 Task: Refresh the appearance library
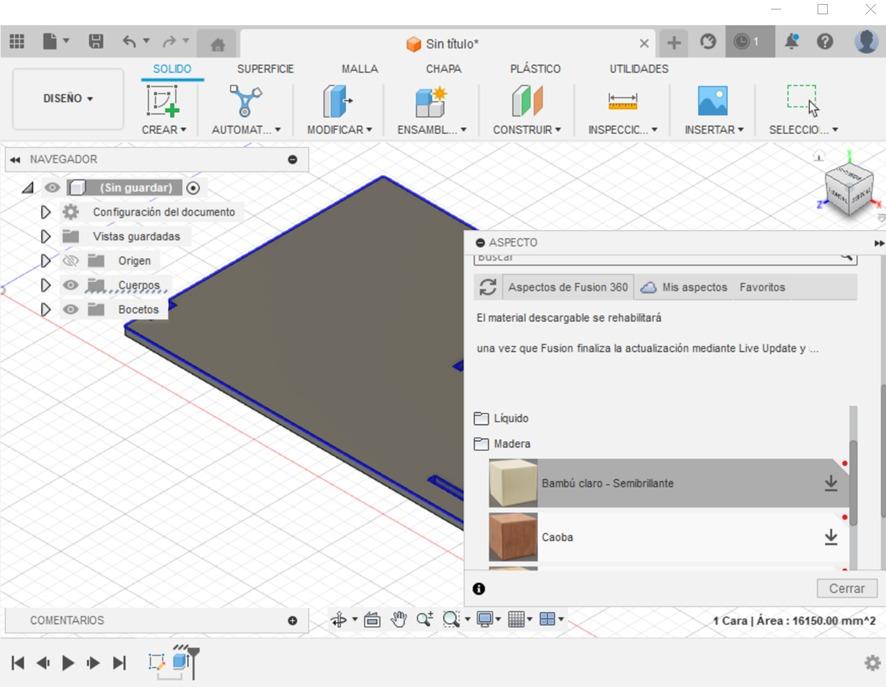488,287
